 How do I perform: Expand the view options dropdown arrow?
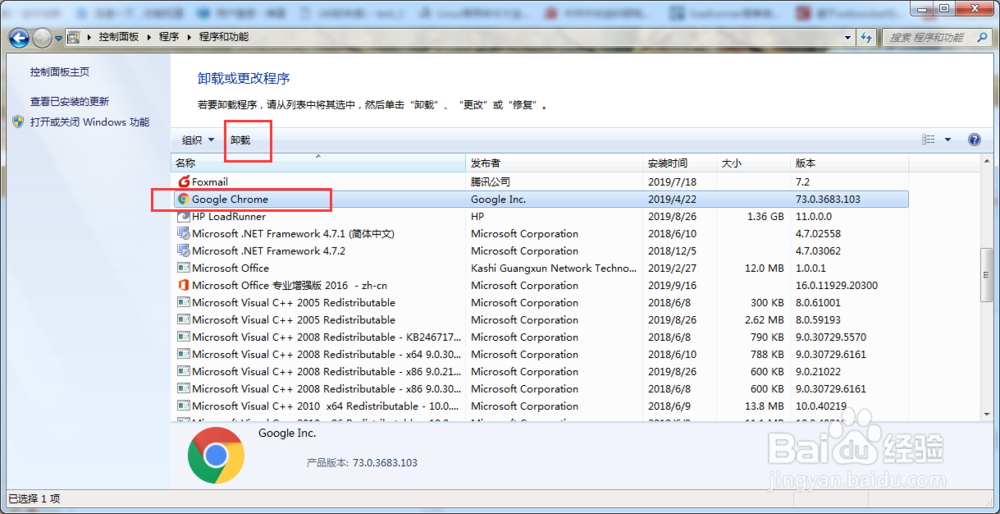(947, 140)
